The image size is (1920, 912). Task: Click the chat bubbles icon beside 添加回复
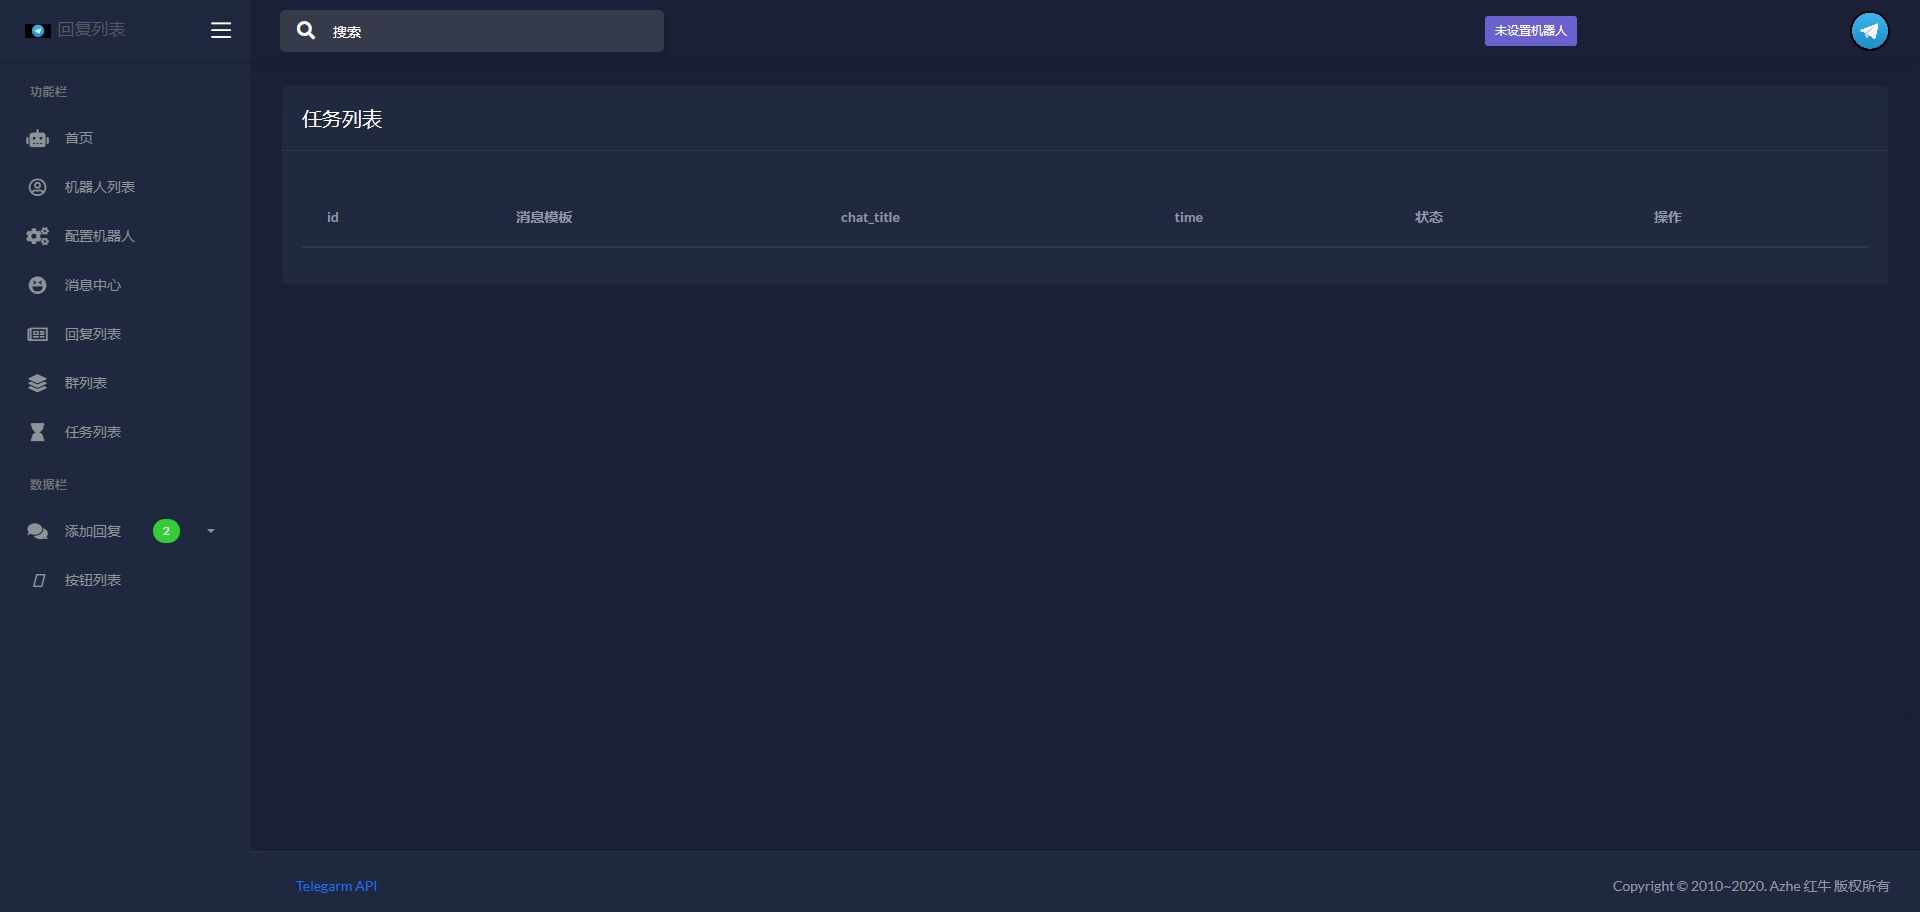pyautogui.click(x=38, y=531)
